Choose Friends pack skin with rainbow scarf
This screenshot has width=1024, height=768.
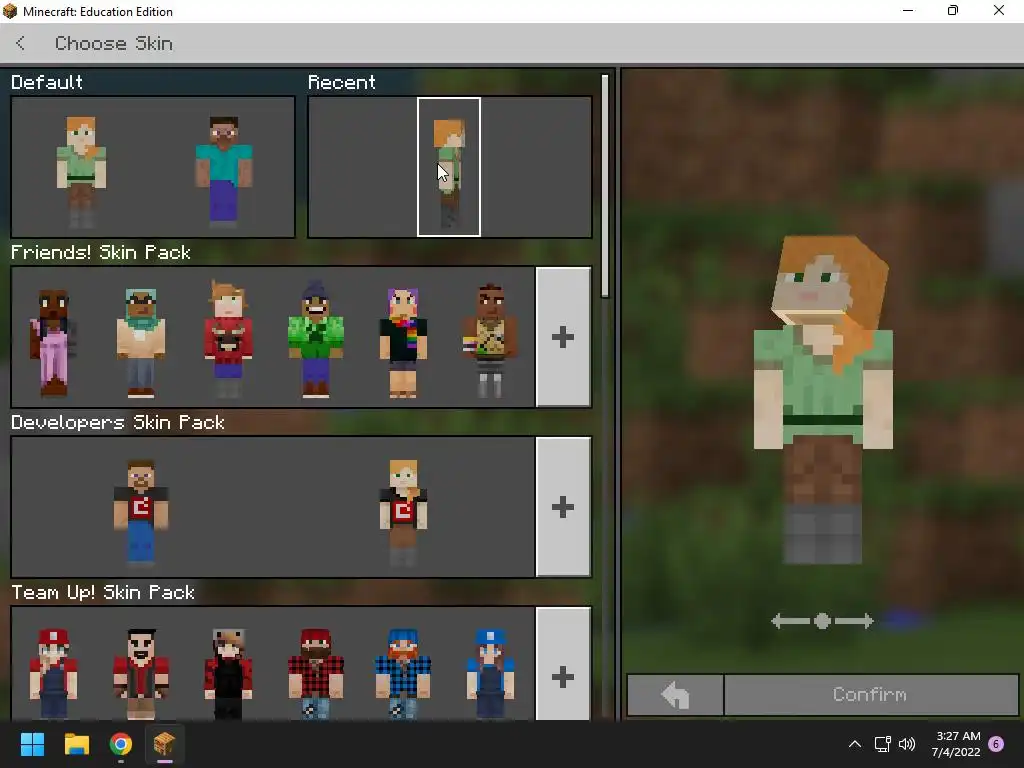(x=403, y=341)
